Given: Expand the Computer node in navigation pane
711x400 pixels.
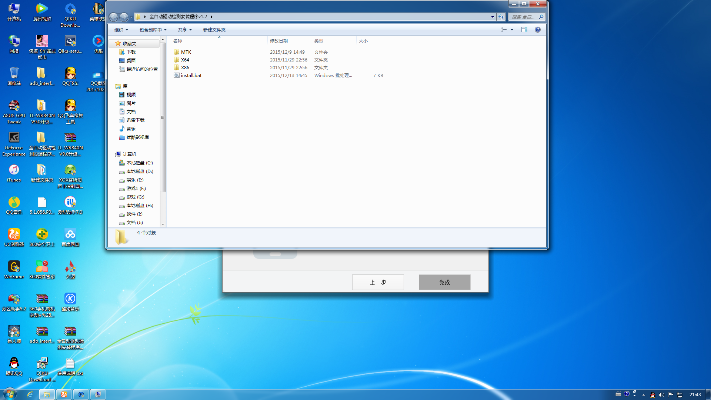Looking at the screenshot, I should (115, 153).
